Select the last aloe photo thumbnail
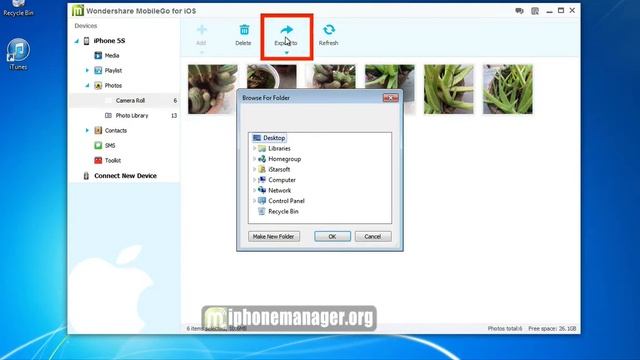Image resolution: width=640 pixels, height=360 pixels. click(508, 89)
